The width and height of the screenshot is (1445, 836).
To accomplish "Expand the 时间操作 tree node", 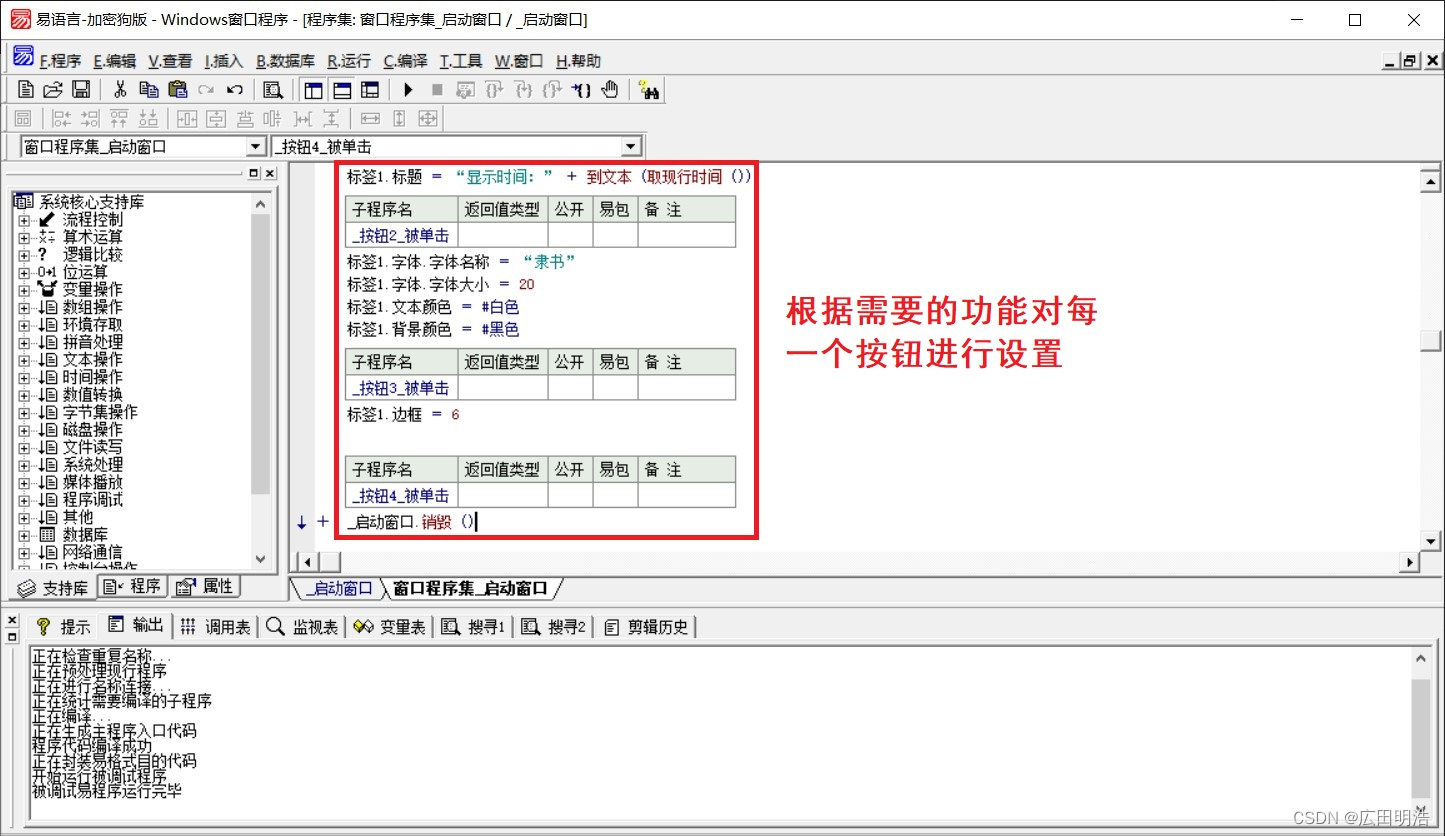I will point(24,377).
